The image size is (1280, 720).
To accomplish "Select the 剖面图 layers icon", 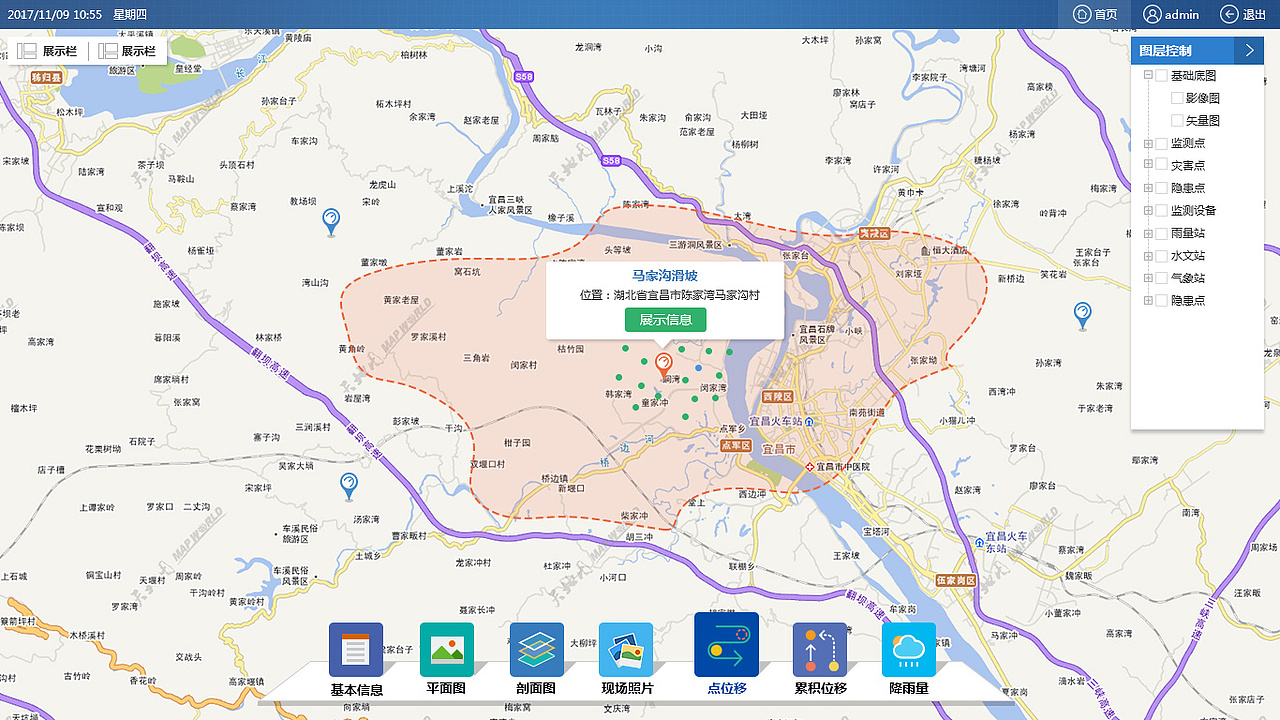I will point(537,650).
